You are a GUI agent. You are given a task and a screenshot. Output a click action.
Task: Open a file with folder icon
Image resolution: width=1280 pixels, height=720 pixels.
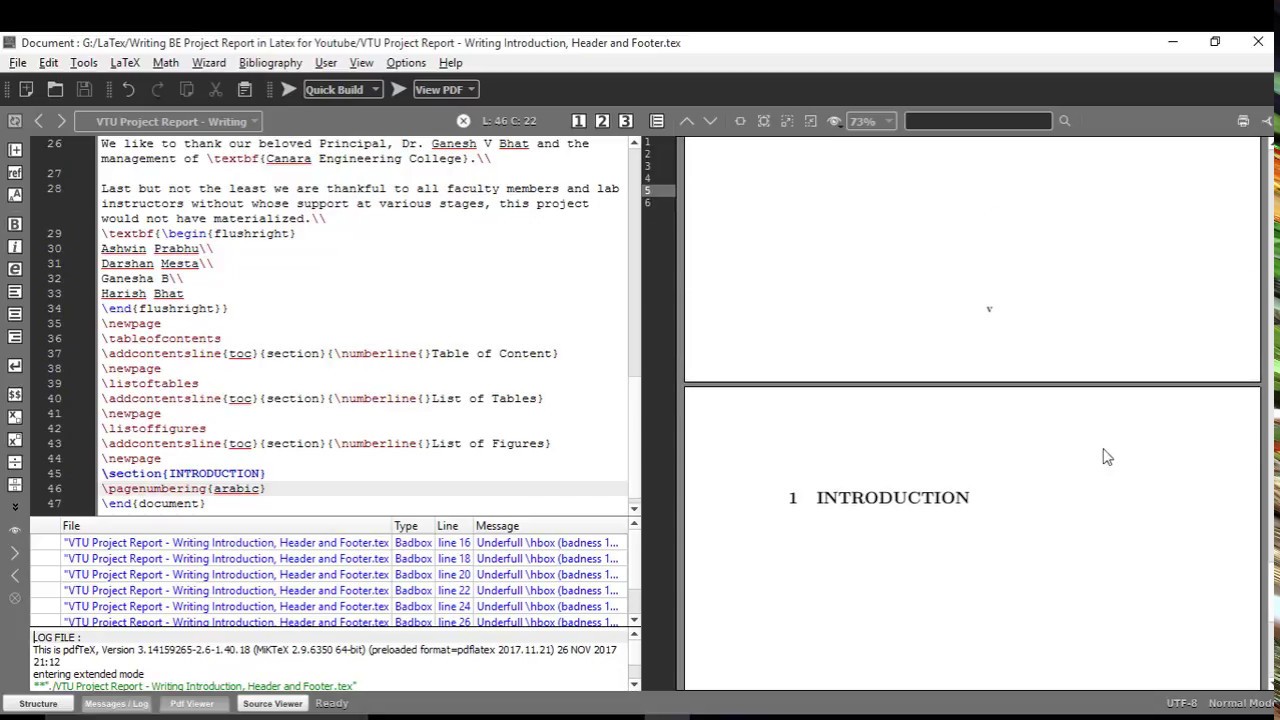point(55,90)
